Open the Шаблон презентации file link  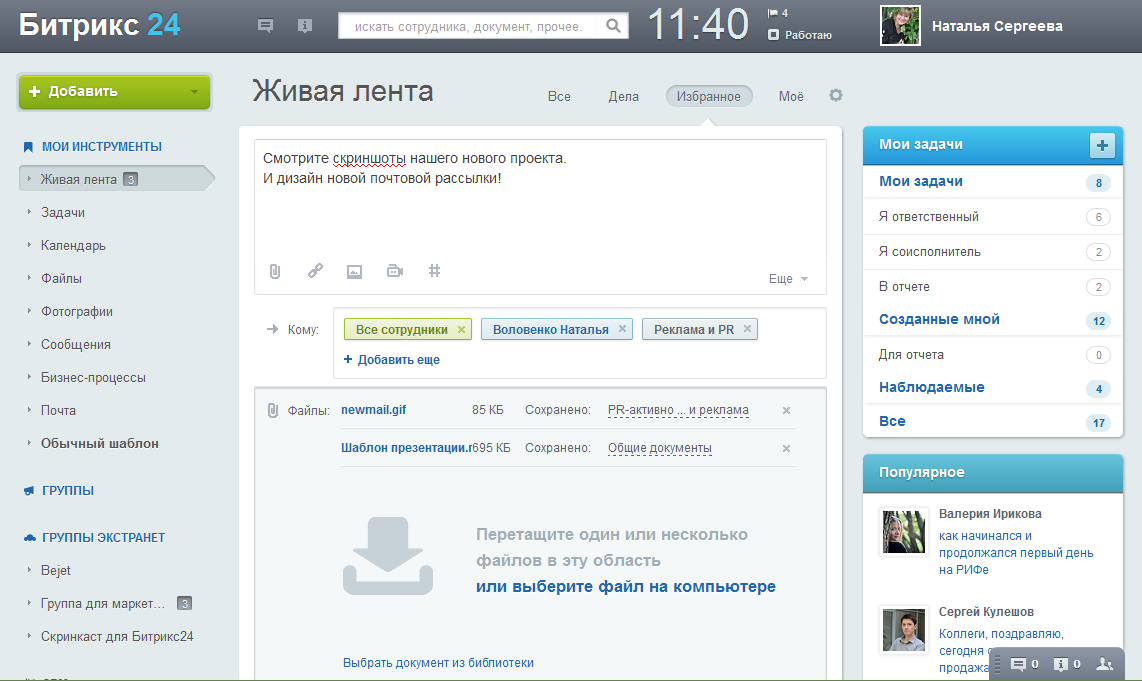[406, 448]
